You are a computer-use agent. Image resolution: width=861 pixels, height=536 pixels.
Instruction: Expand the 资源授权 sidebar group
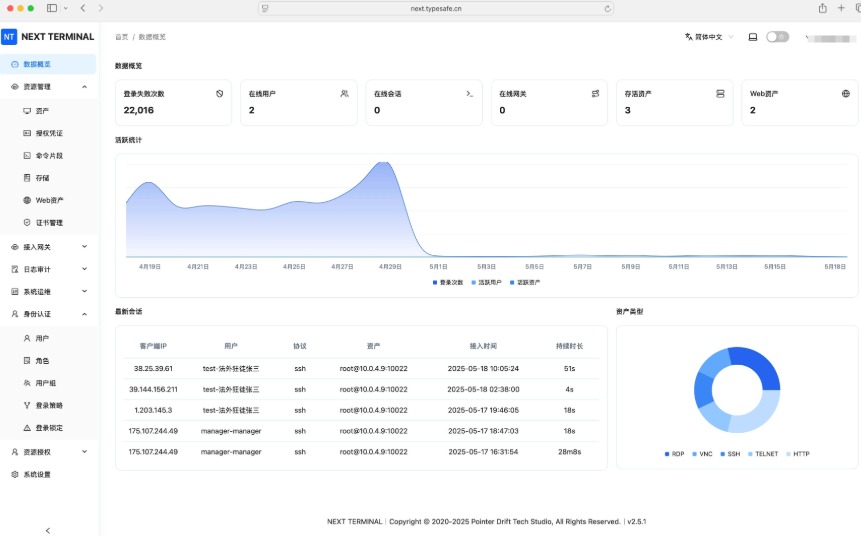(x=85, y=452)
